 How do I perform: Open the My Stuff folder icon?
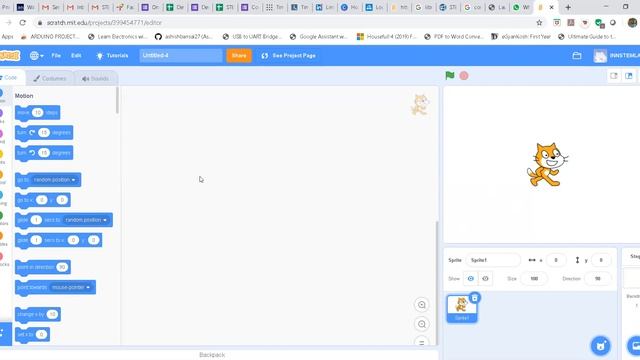click(577, 56)
